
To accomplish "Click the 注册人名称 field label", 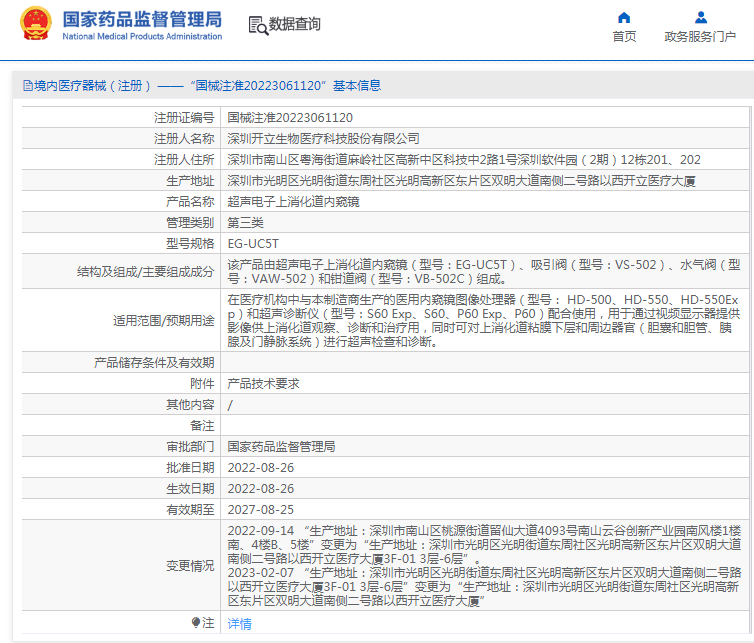I will pyautogui.click(x=184, y=139).
